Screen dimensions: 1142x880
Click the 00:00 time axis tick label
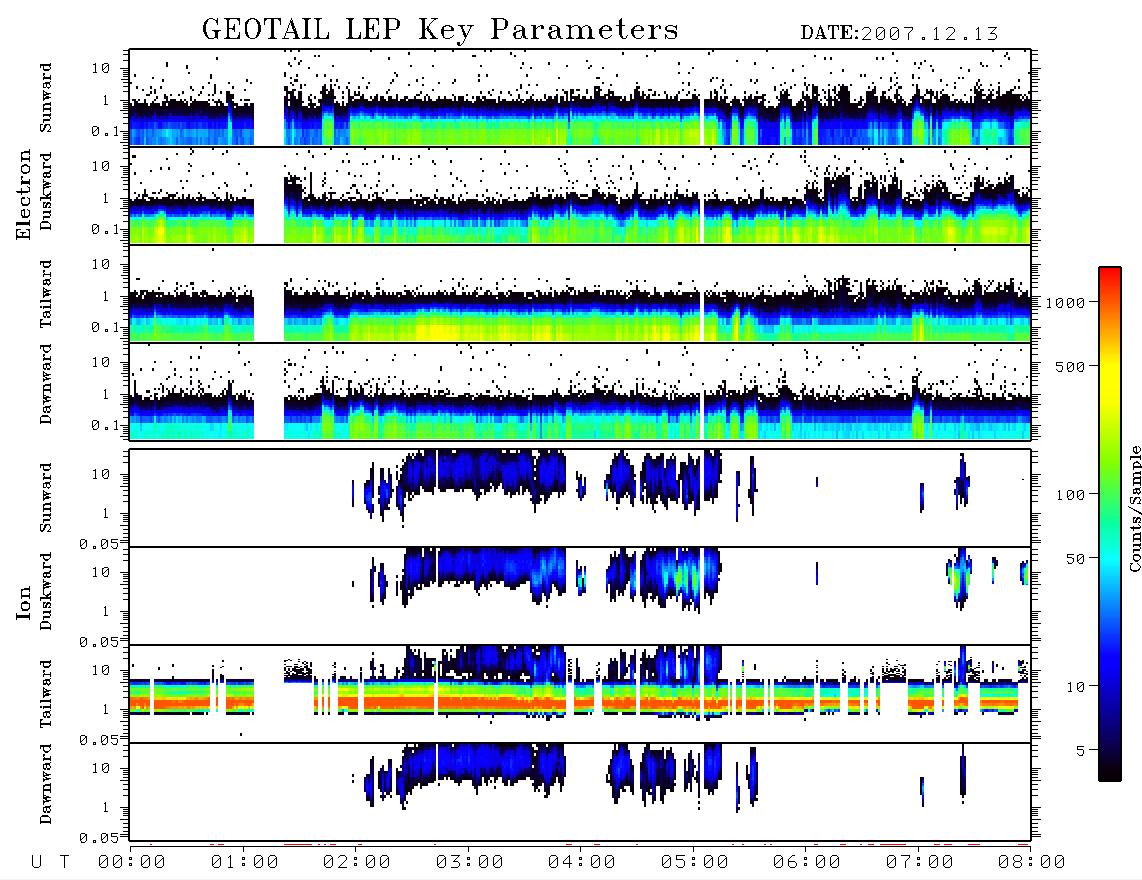coord(132,863)
